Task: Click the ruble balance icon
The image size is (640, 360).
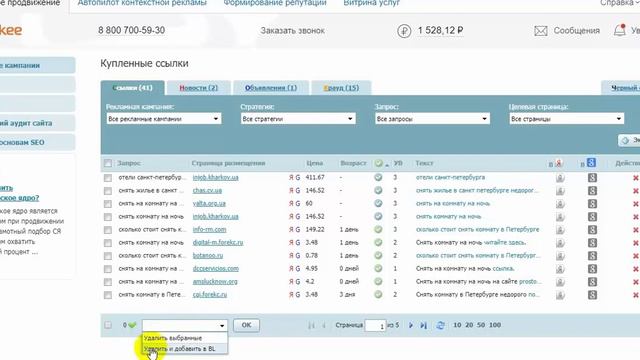Action: click(x=404, y=31)
